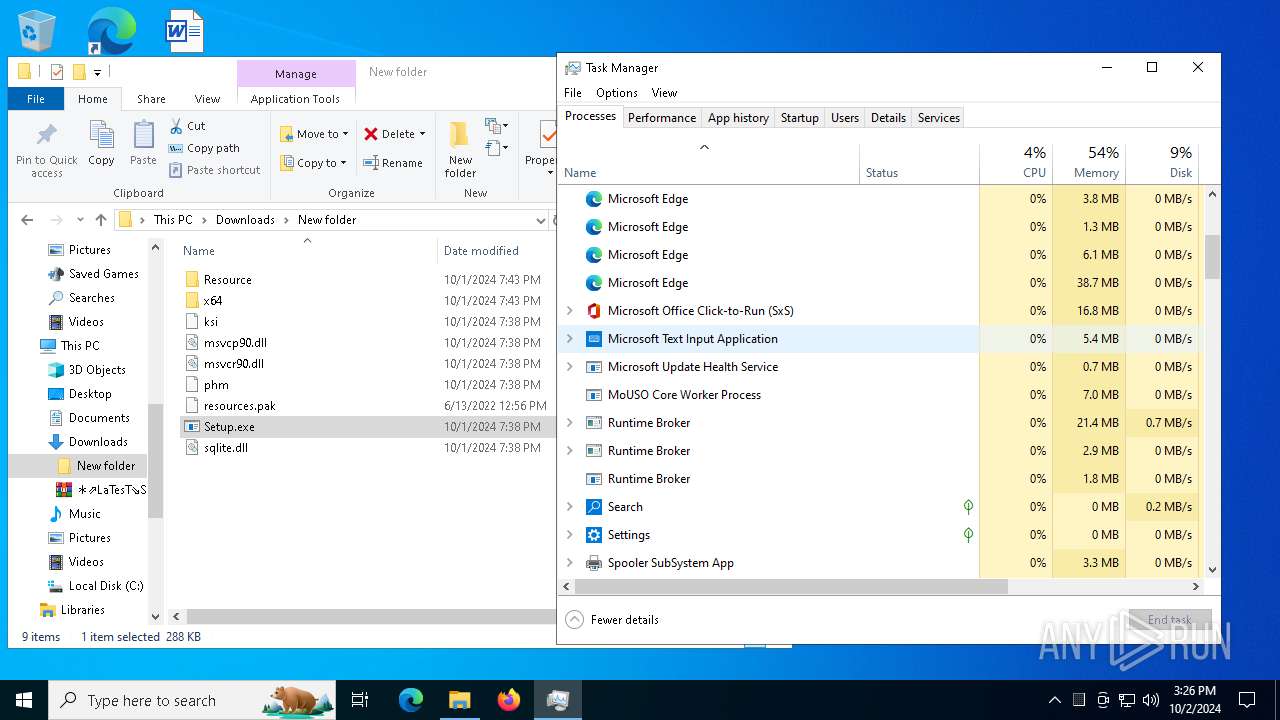Click the volume icon in system tray

pos(1150,700)
